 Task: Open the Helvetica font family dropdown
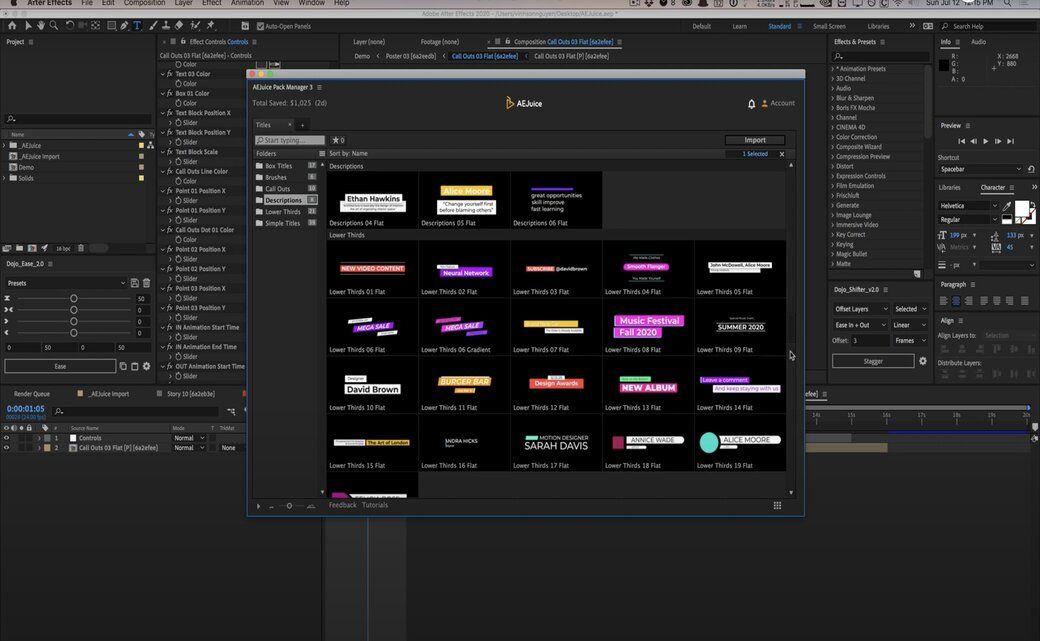968,206
